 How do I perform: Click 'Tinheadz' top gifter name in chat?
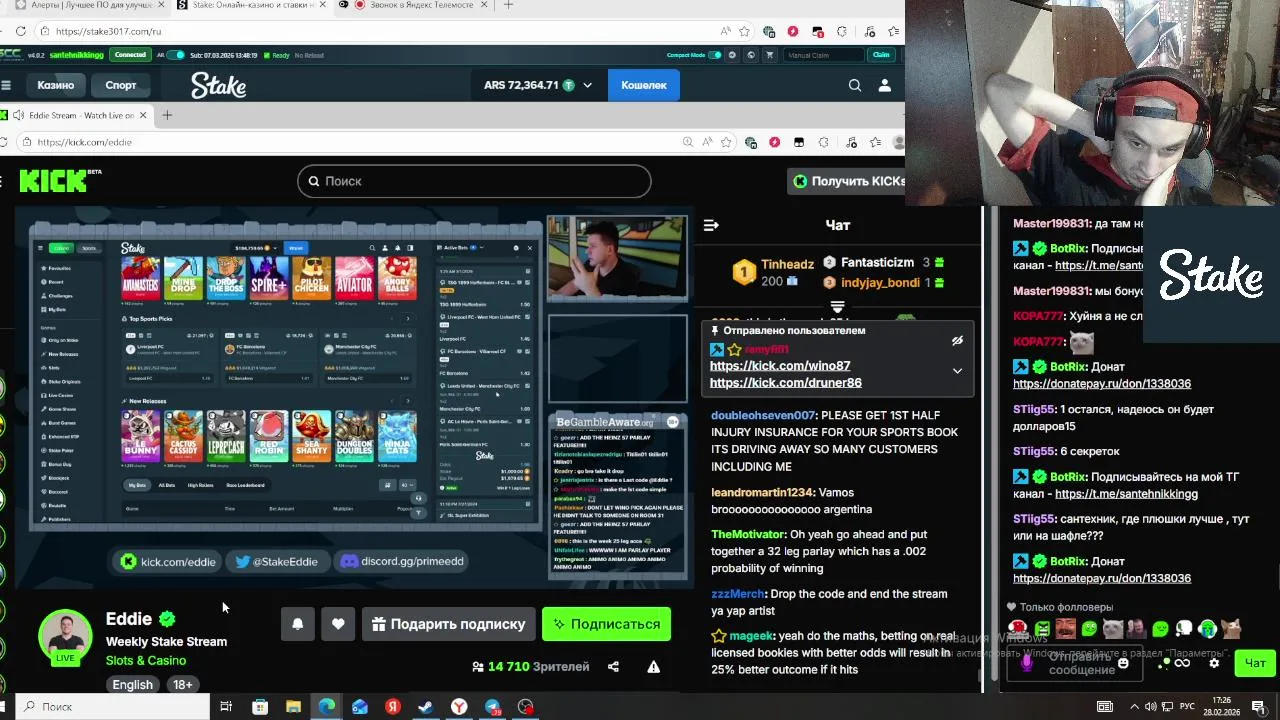(787, 264)
